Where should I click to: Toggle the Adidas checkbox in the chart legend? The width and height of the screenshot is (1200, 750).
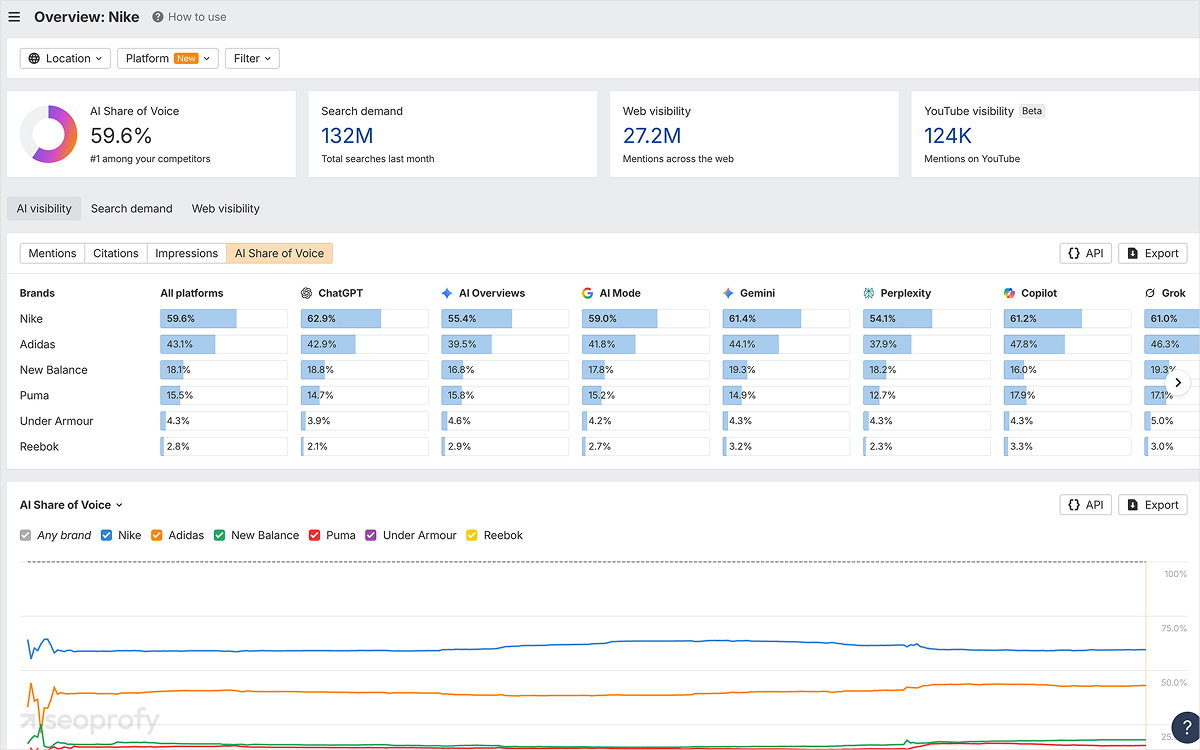[x=157, y=535]
